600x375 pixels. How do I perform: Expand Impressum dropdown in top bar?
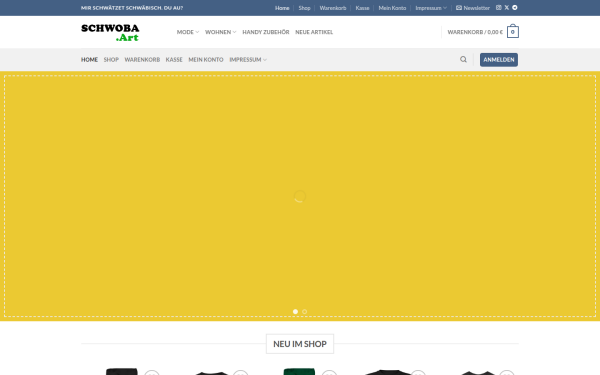point(431,8)
